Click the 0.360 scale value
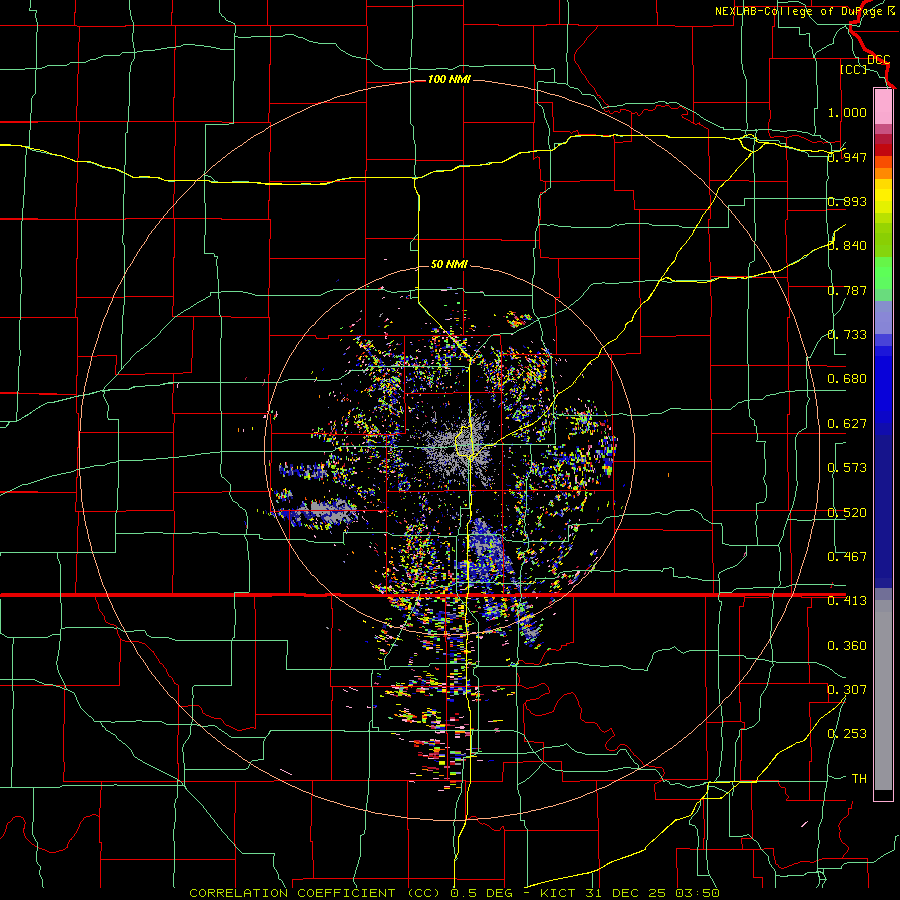The width and height of the screenshot is (900, 900). click(847, 646)
